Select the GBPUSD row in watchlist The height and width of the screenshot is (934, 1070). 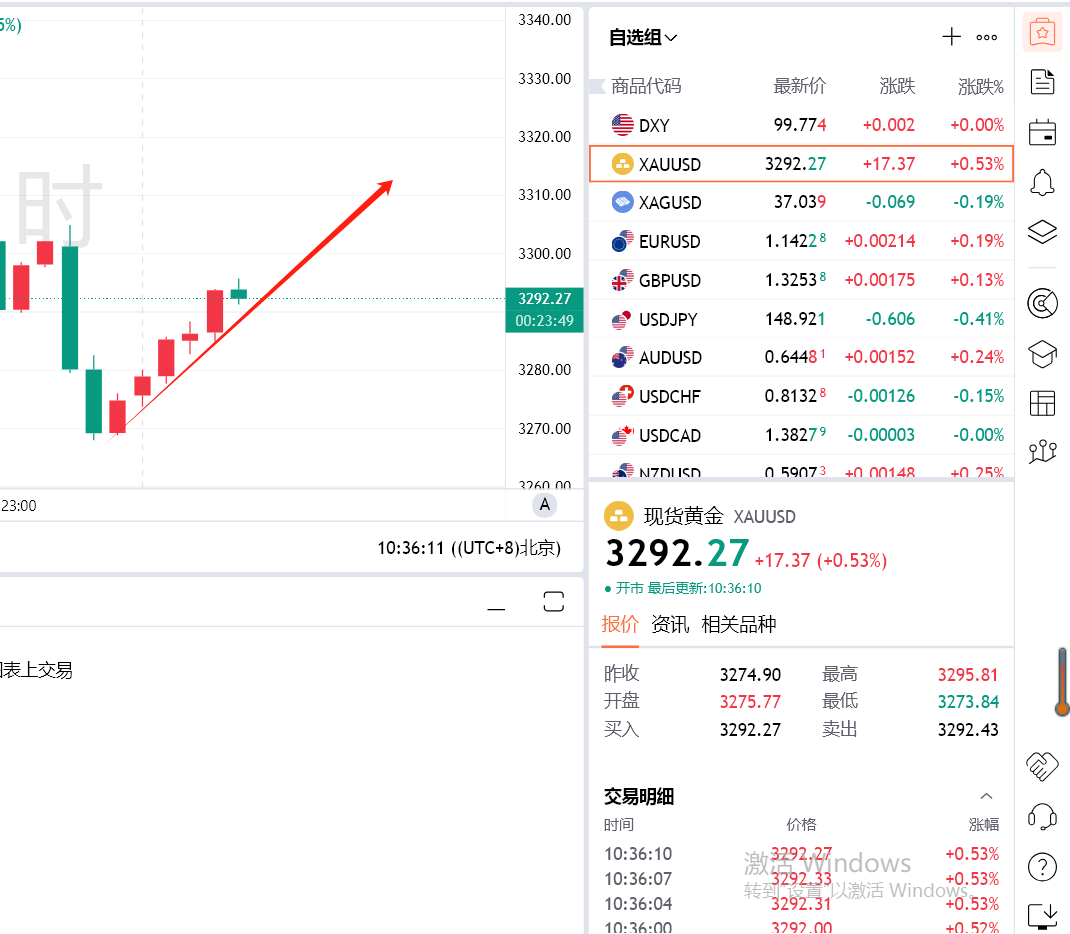tap(801, 280)
